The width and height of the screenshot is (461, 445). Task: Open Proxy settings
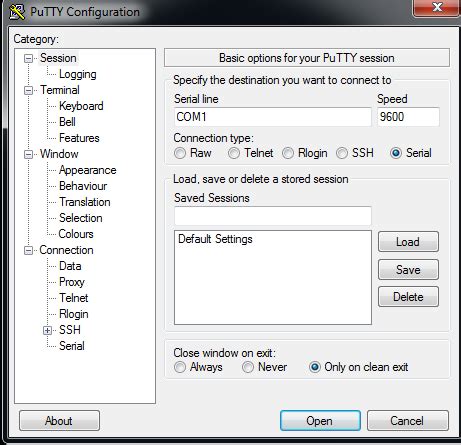click(72, 282)
